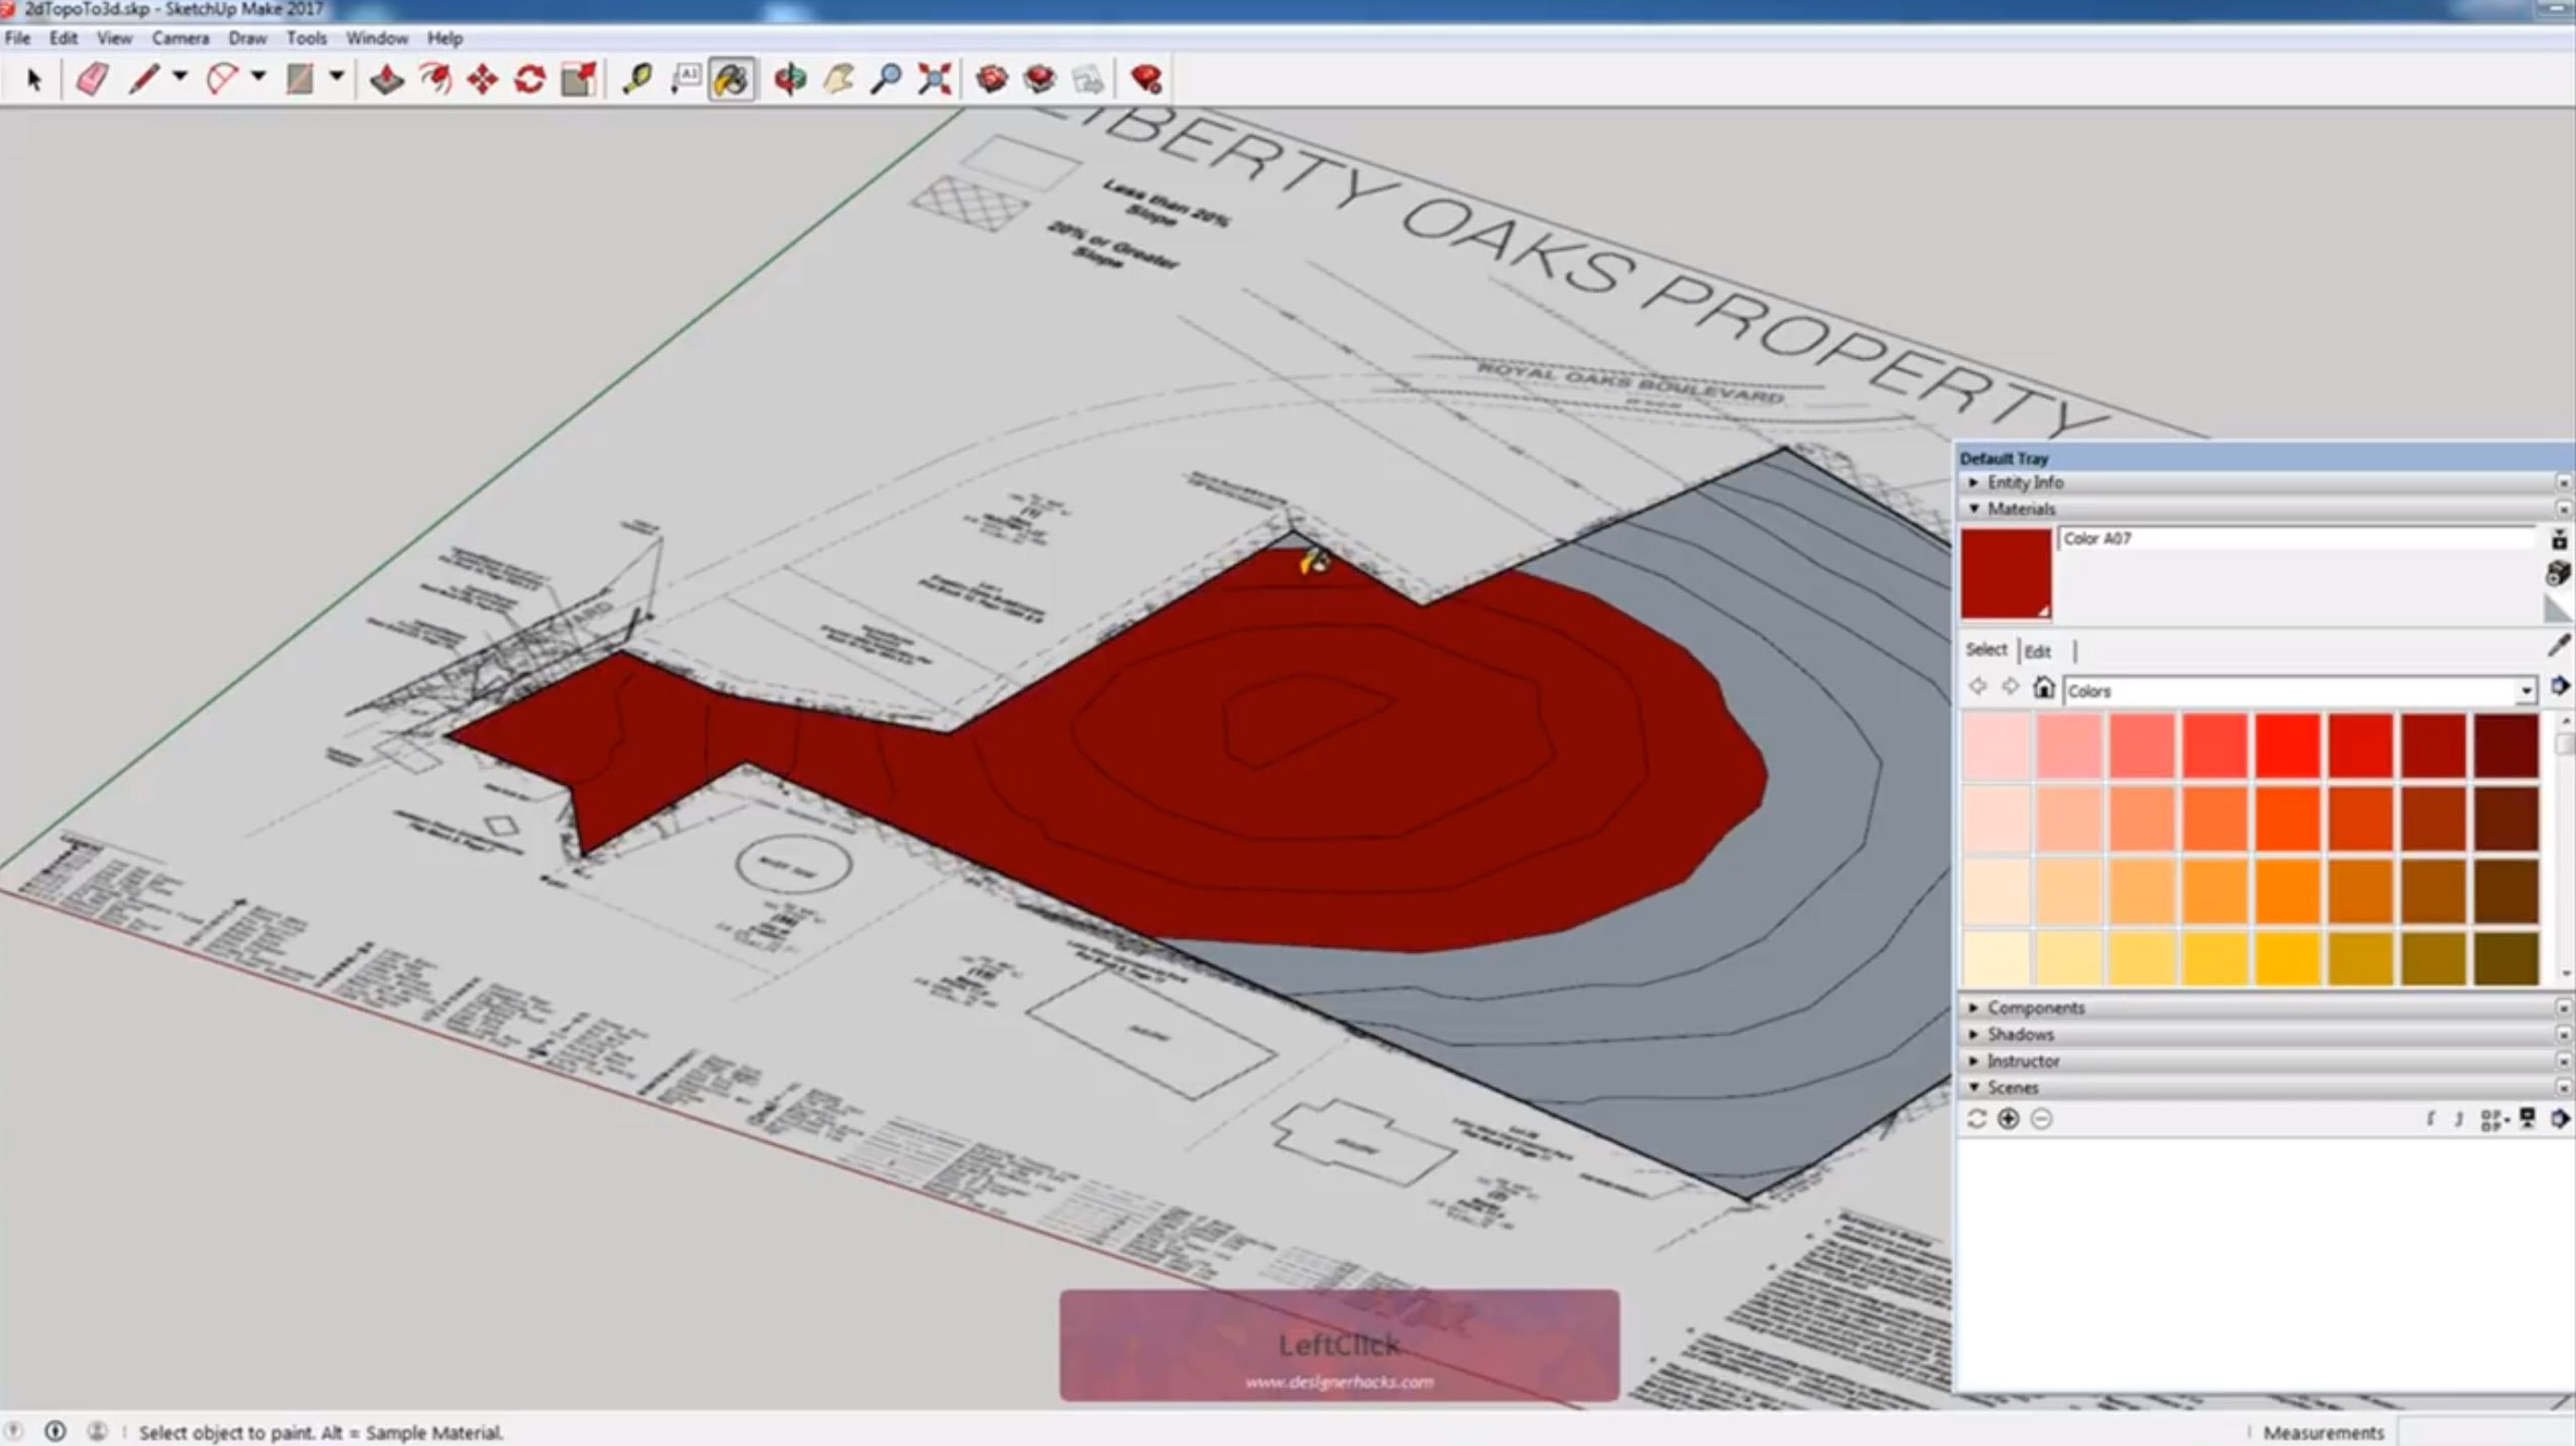Click the Paint Bucket tool
Screen dimensions: 2576x1446
tap(732, 79)
